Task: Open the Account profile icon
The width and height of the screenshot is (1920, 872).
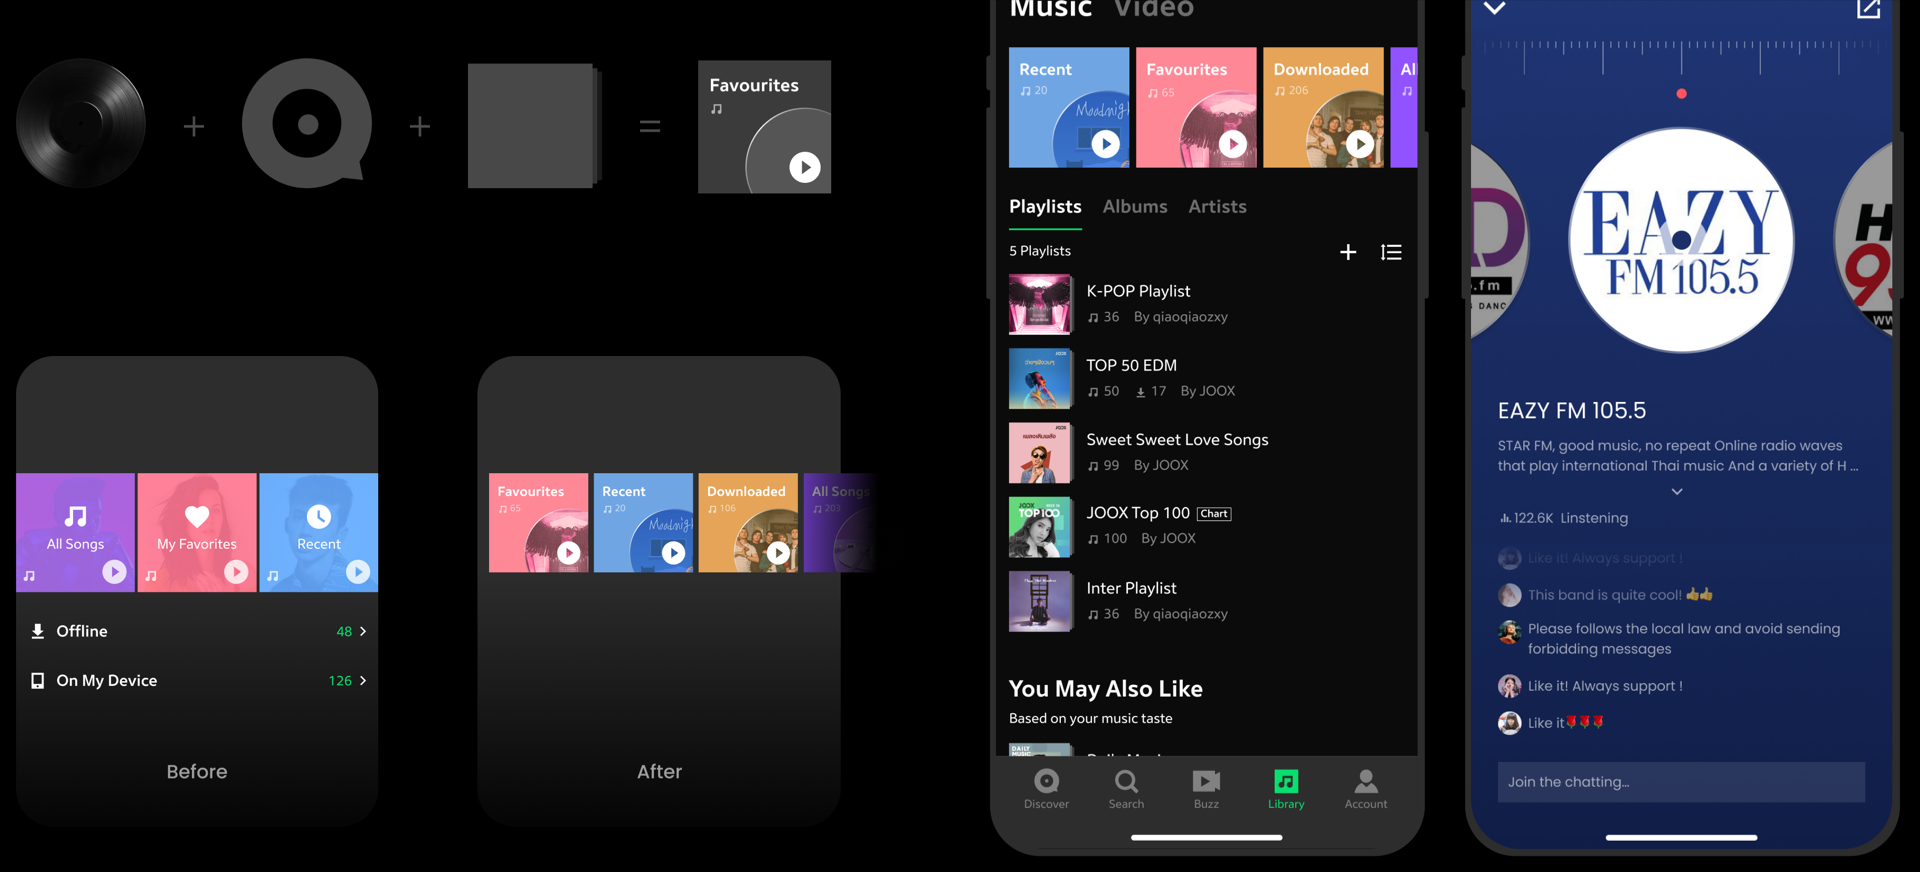Action: click(1366, 781)
